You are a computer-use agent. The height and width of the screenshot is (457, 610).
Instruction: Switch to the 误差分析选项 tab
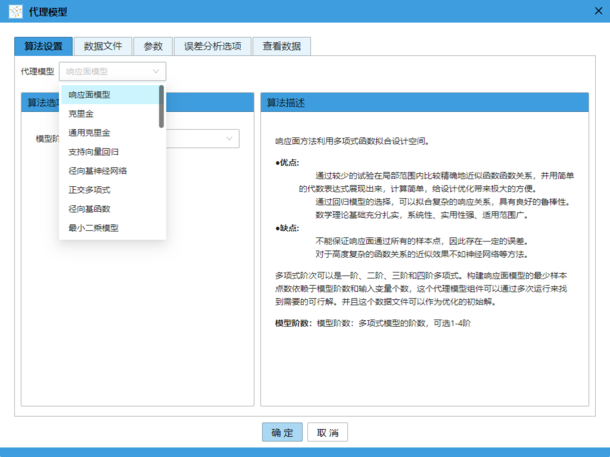pyautogui.click(x=212, y=46)
